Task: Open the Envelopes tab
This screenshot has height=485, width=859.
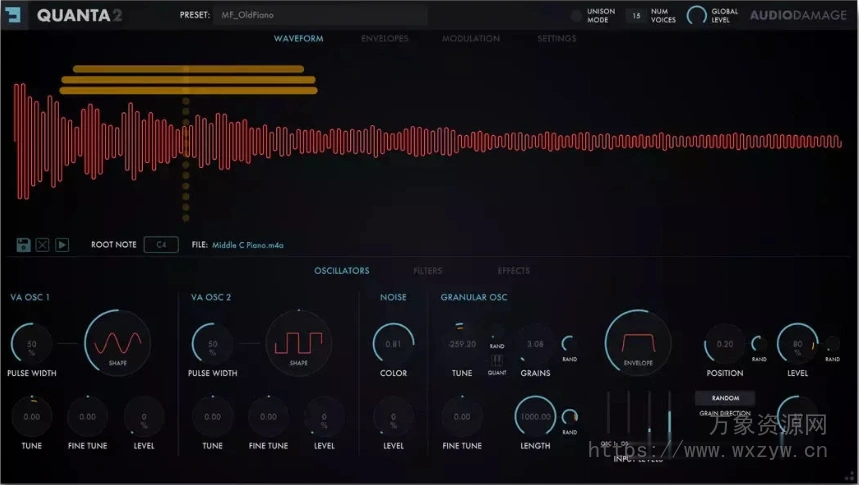Action: coord(385,38)
